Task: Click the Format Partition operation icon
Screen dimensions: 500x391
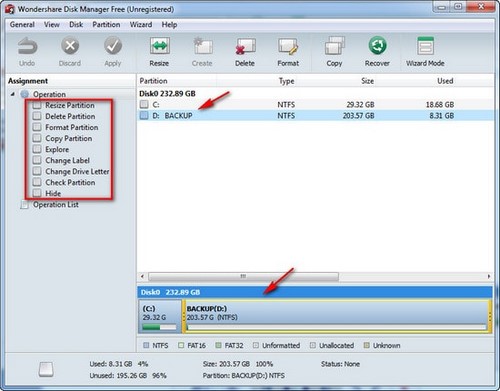Action: tap(37, 127)
